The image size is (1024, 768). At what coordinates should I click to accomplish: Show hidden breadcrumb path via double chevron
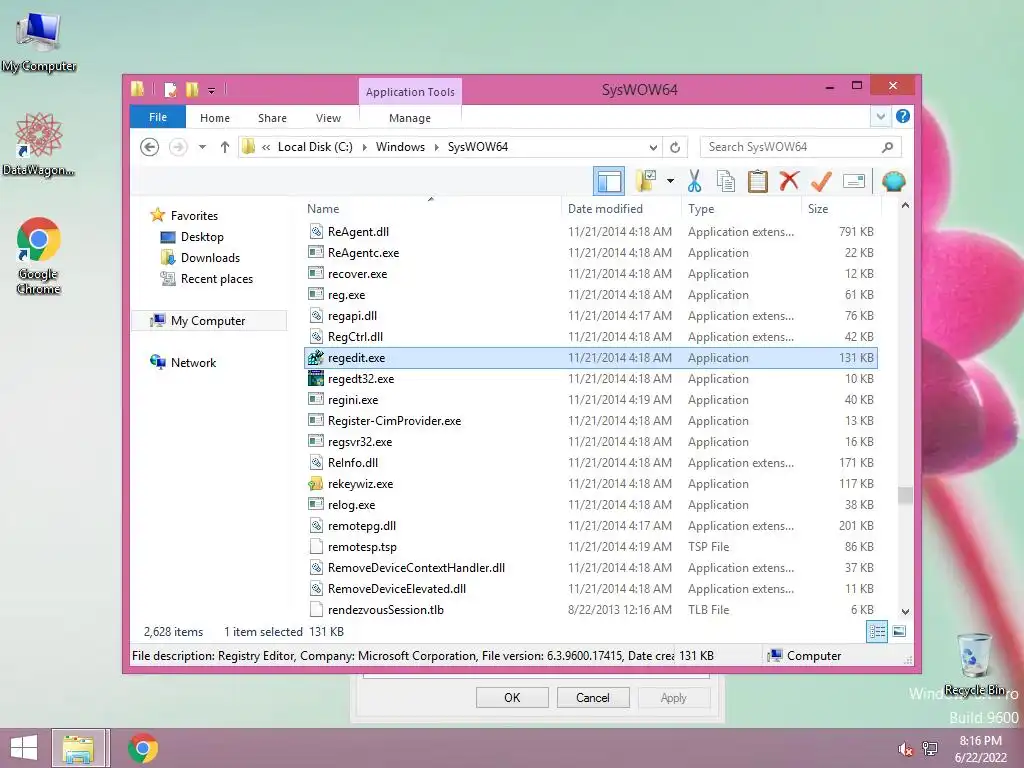pos(266,147)
